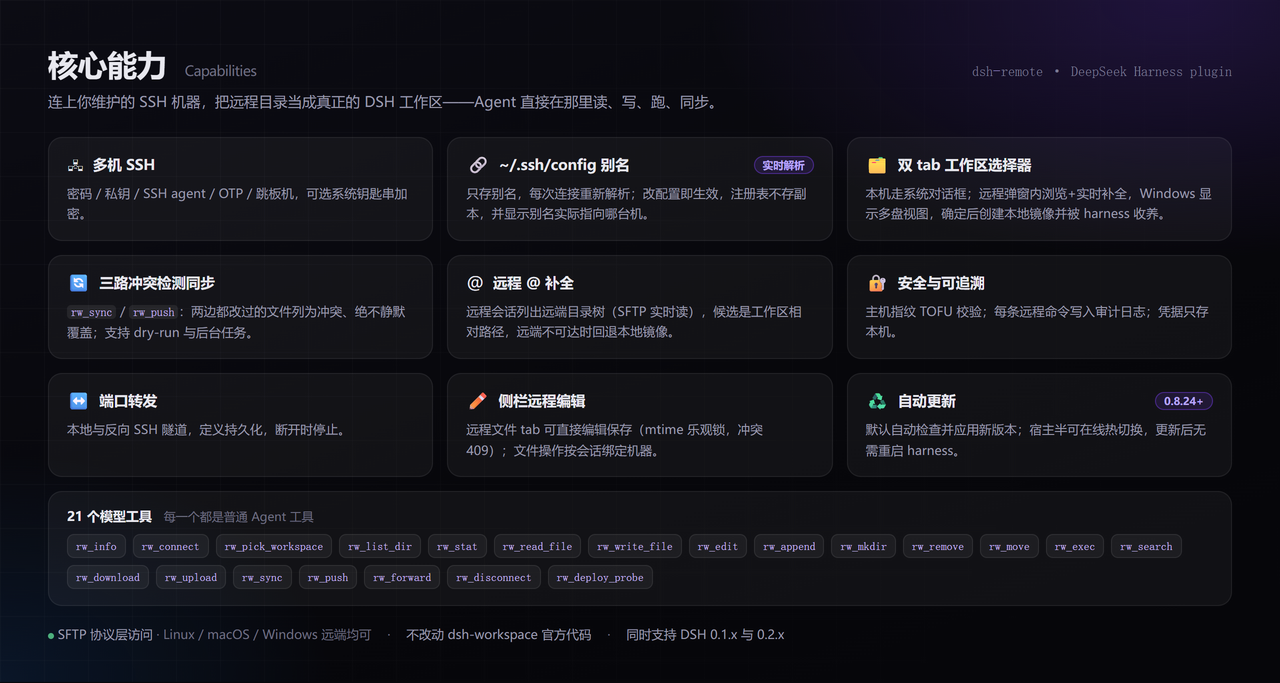Select the rw_remove tool chip
This screenshot has width=1280, height=683.
click(938, 546)
